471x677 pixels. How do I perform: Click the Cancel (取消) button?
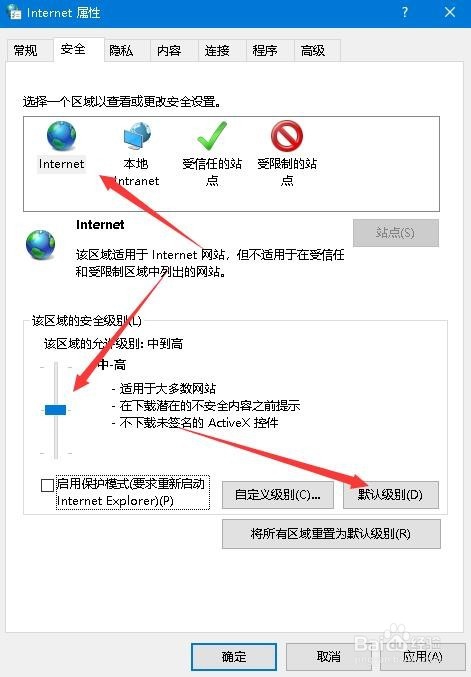coord(329,657)
